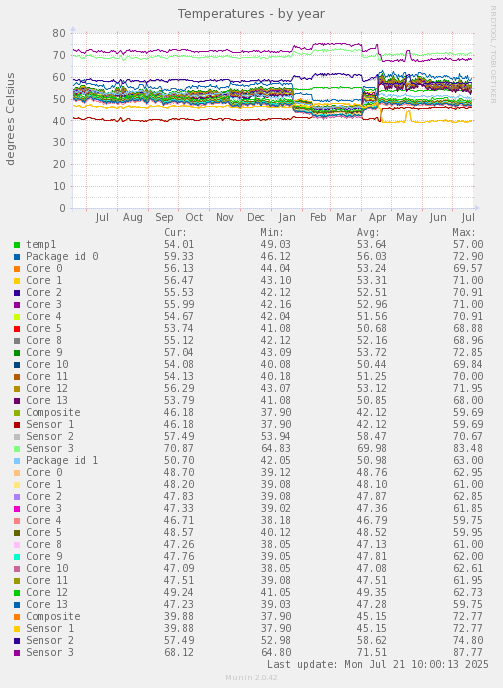Click the Core 13 label in row showing 53.79
This screenshot has height=688, width=503.
[x=47, y=401]
